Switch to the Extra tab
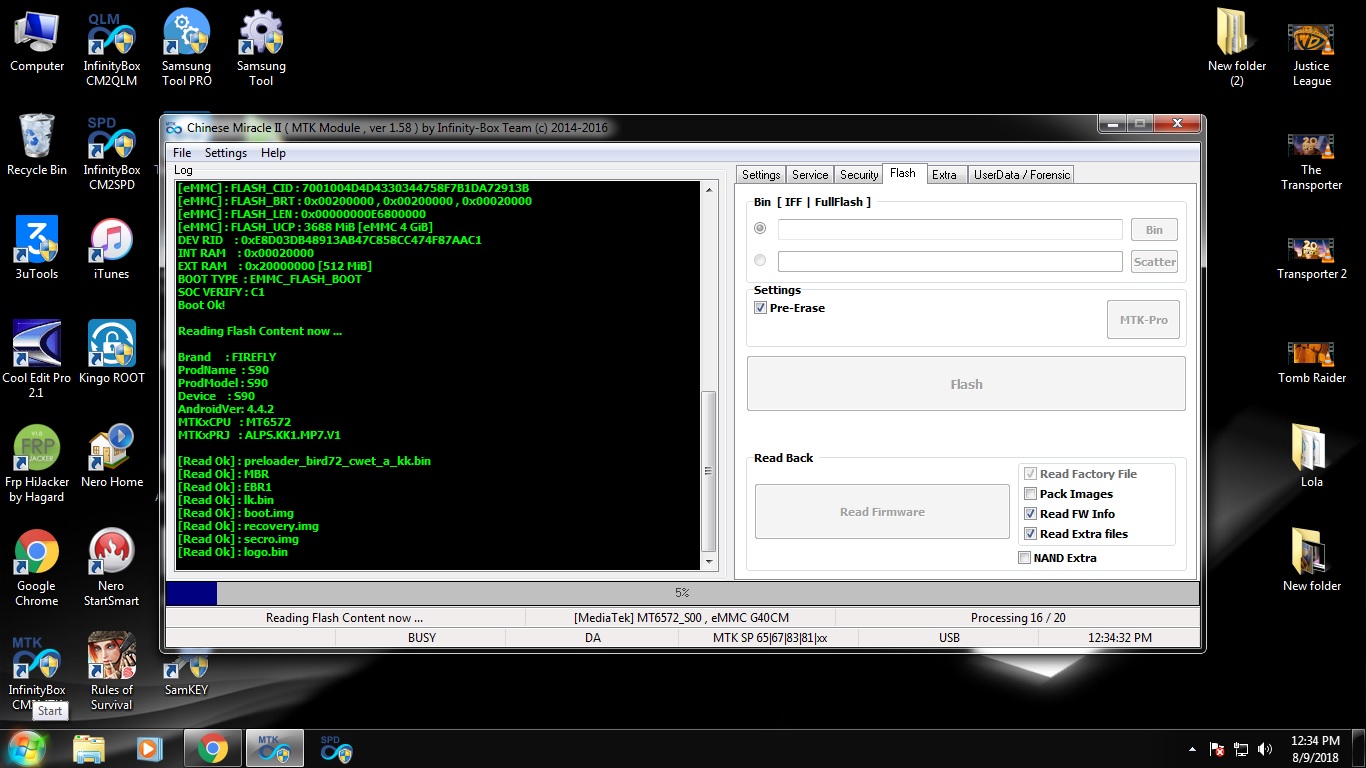The width and height of the screenshot is (1366, 768). (945, 174)
